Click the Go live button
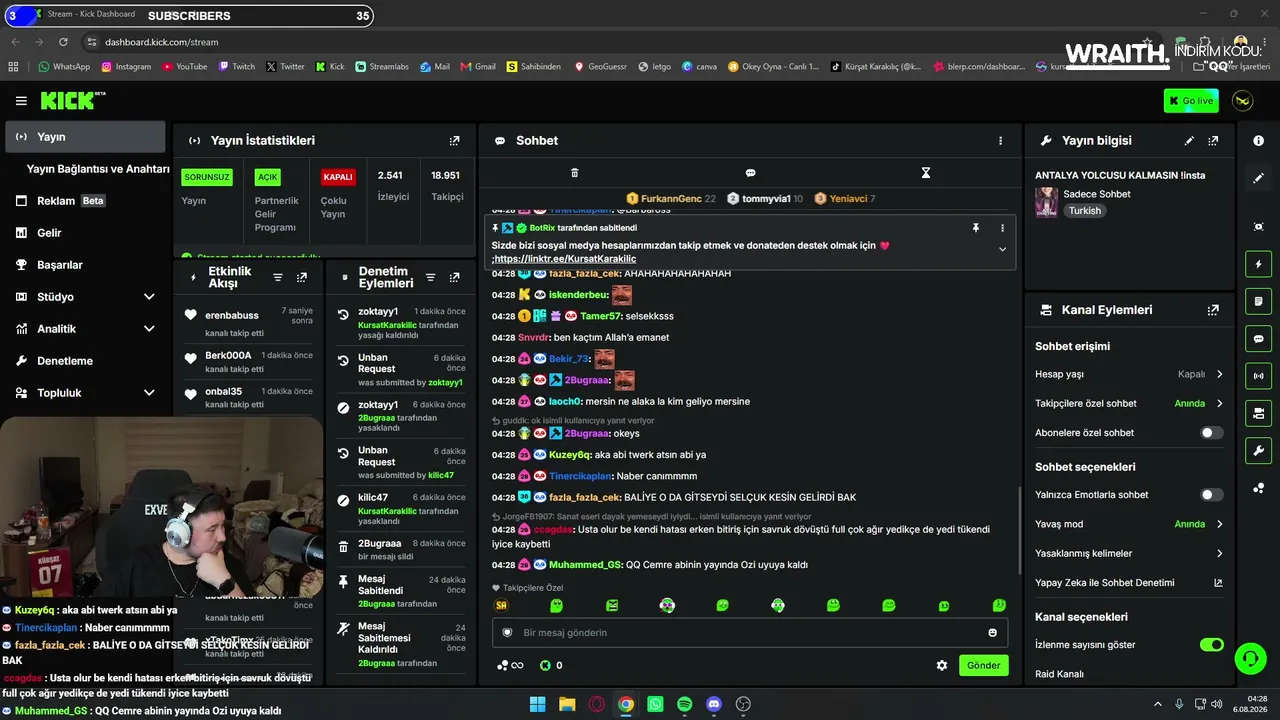The height and width of the screenshot is (720, 1280). 1191,101
